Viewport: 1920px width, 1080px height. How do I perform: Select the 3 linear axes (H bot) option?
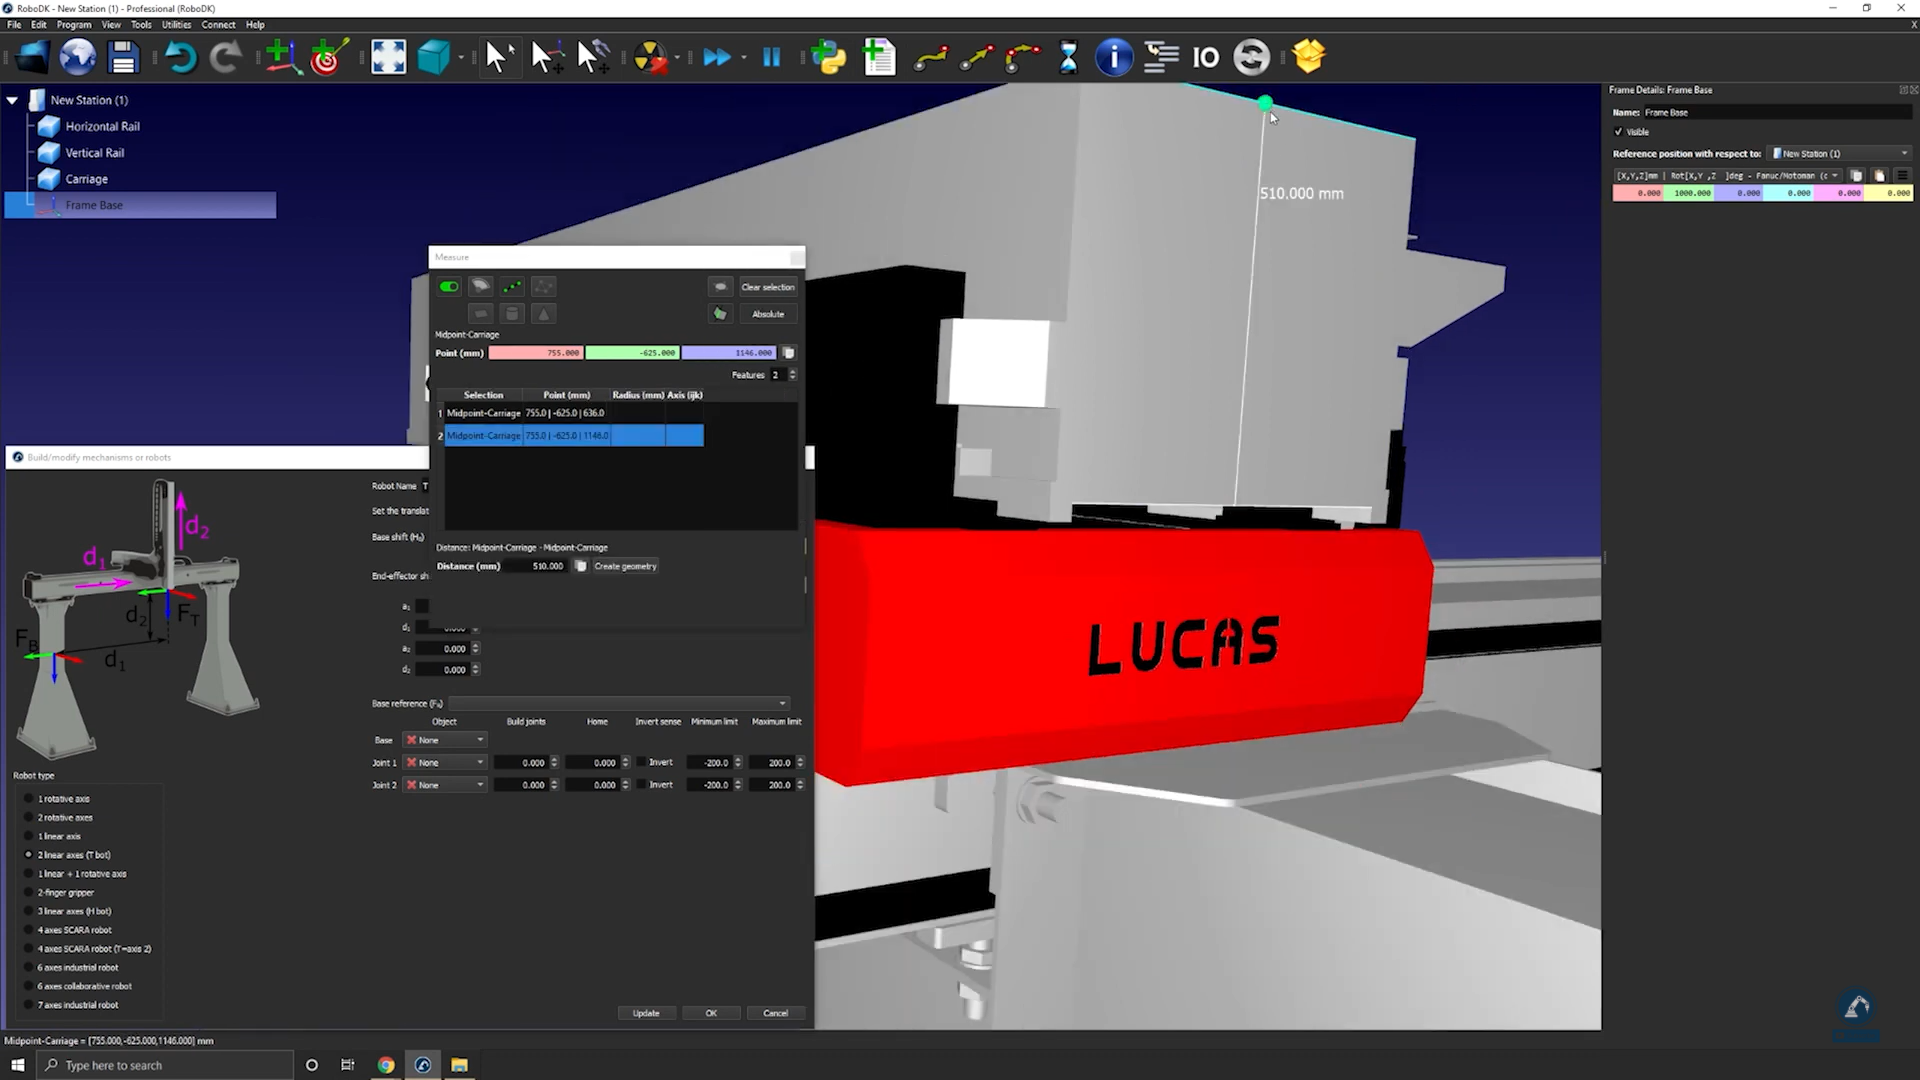(29, 911)
